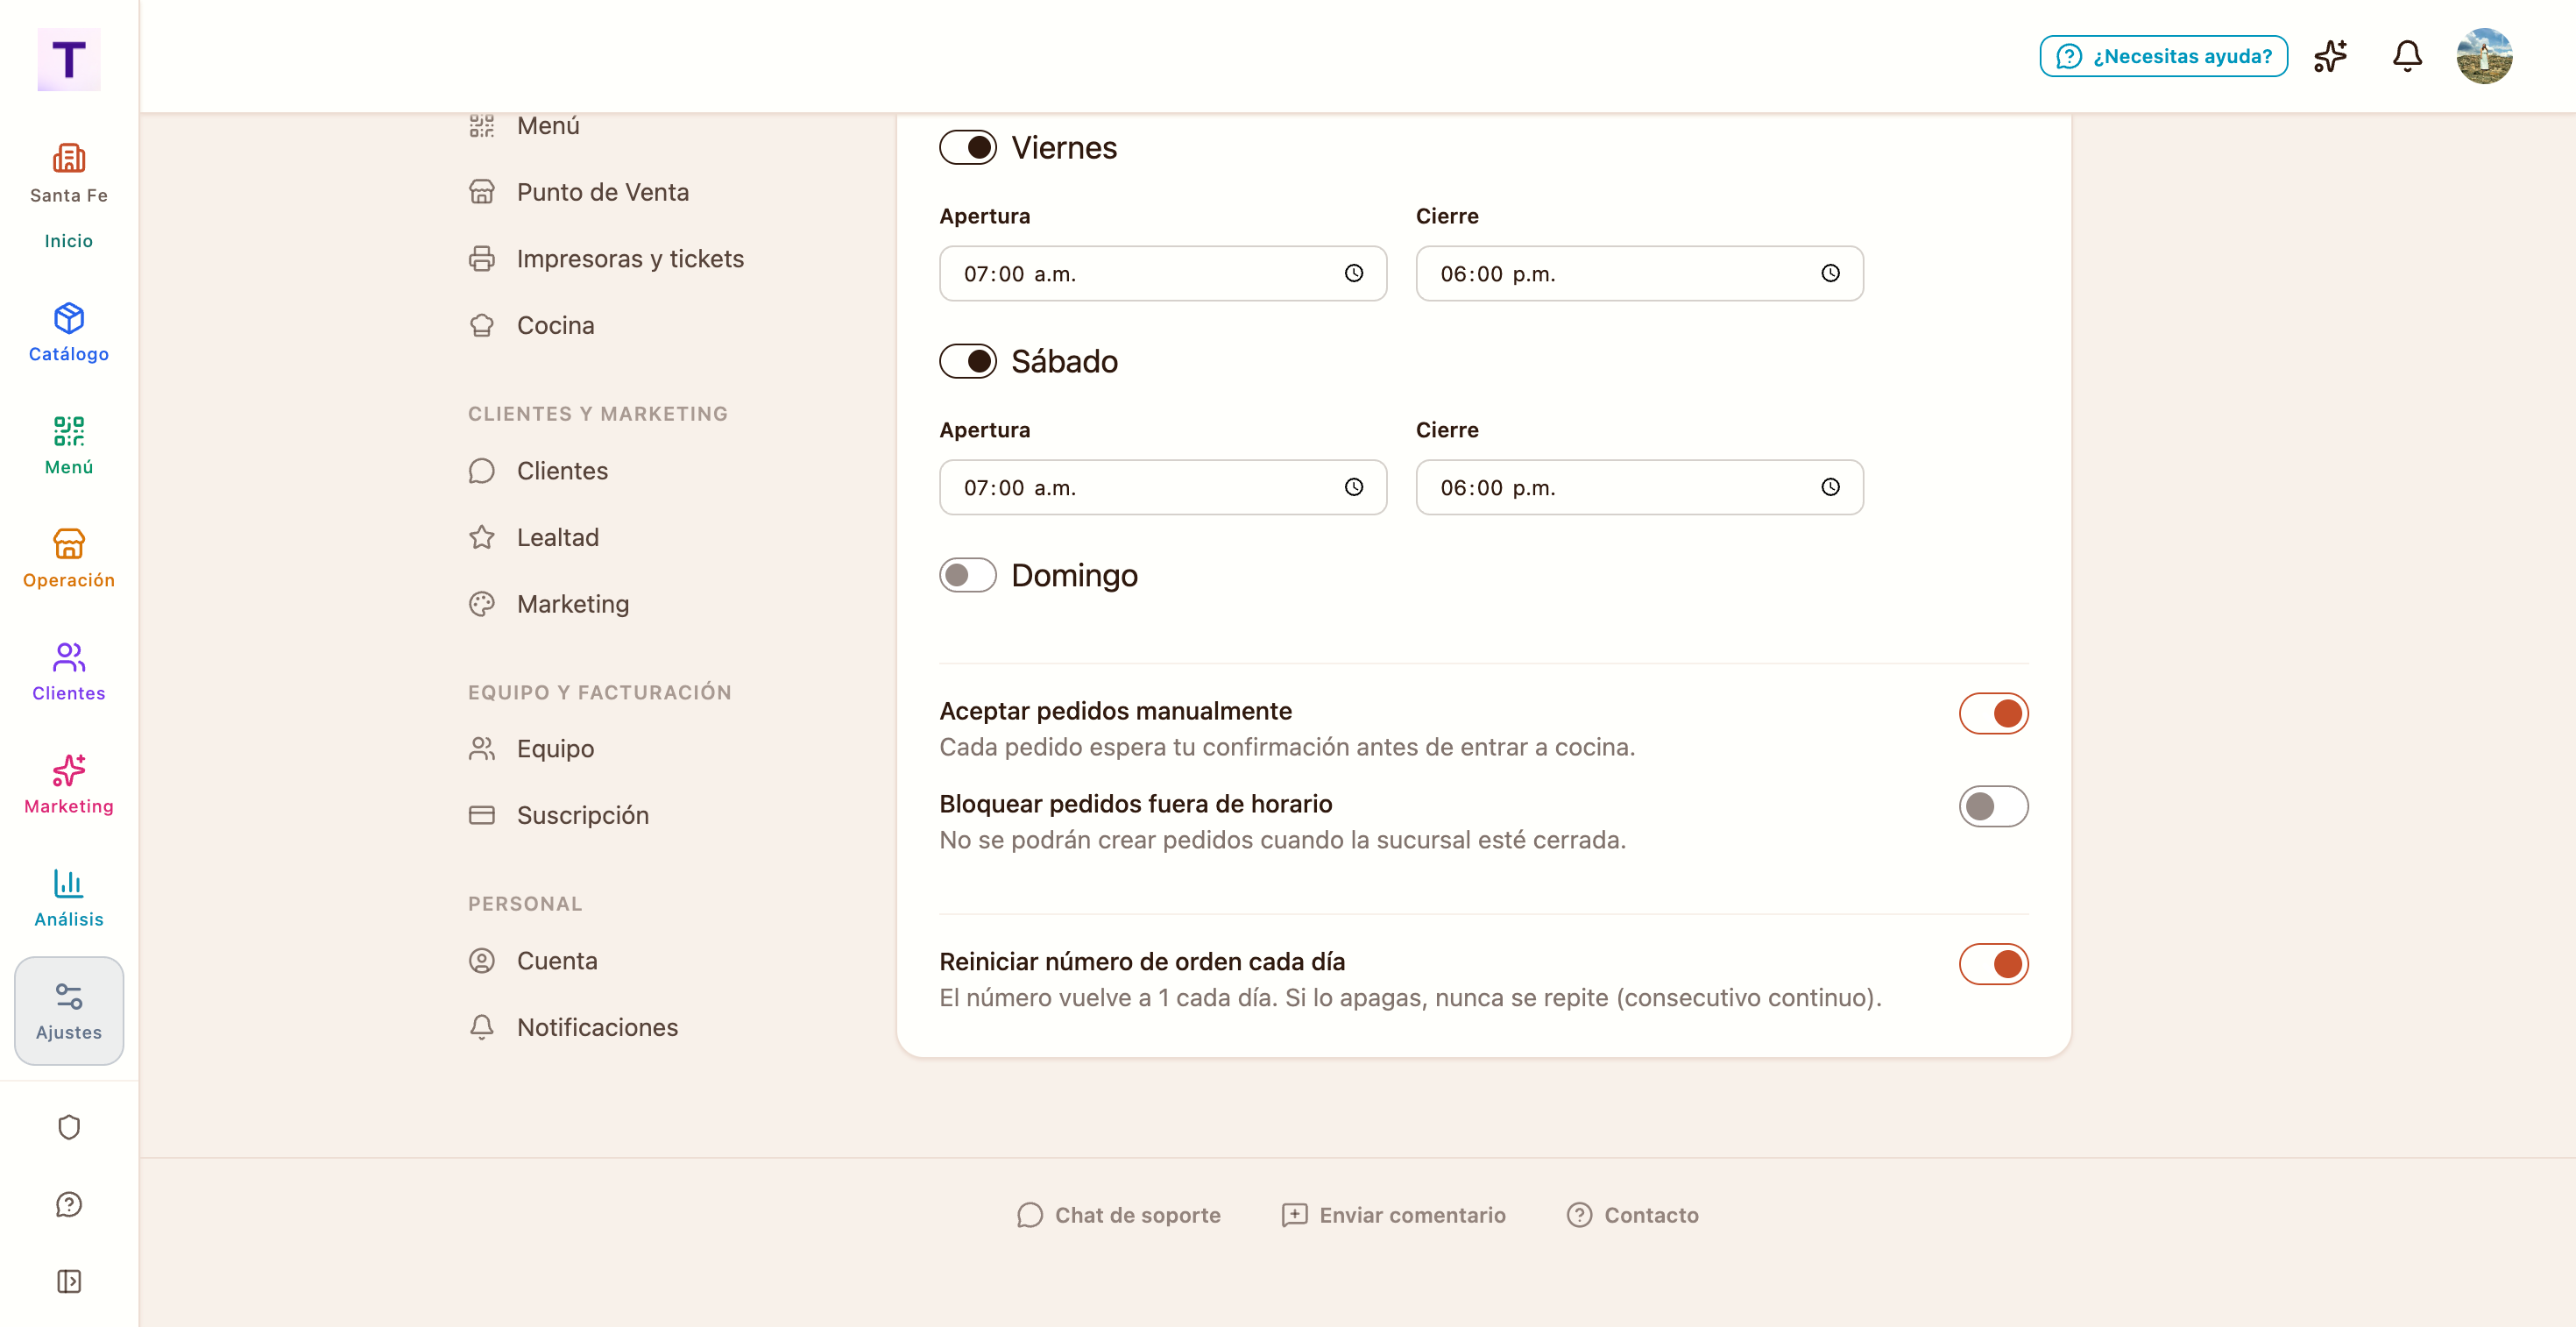Open clock picker for Viernes Apertura
Screen dimensions: 2576x1327
click(1353, 273)
